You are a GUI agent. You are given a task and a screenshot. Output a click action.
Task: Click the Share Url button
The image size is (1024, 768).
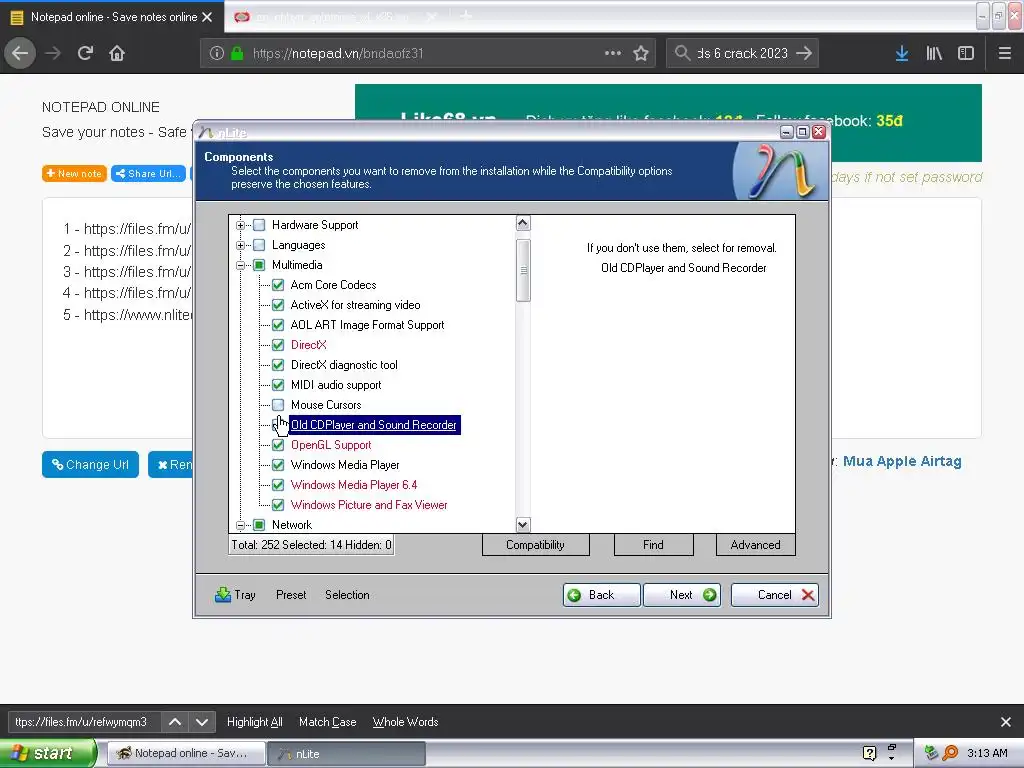click(x=148, y=174)
